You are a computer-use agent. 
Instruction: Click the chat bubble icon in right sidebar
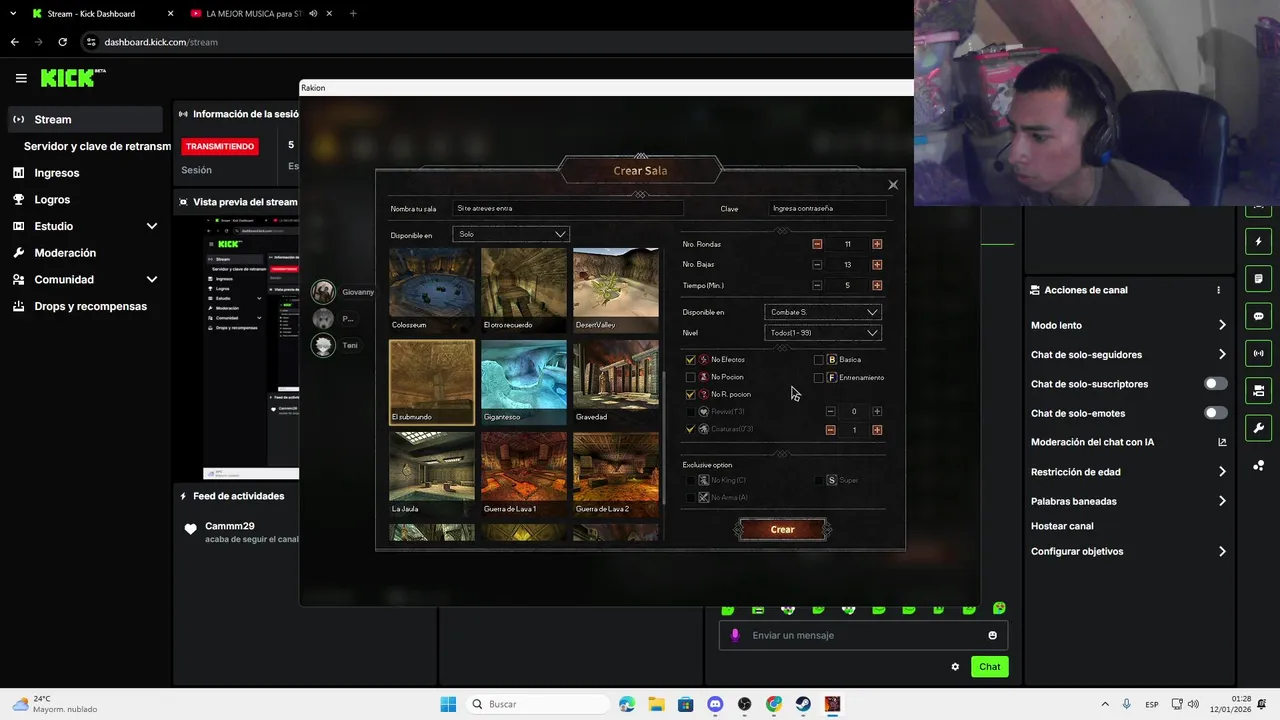point(1258,316)
